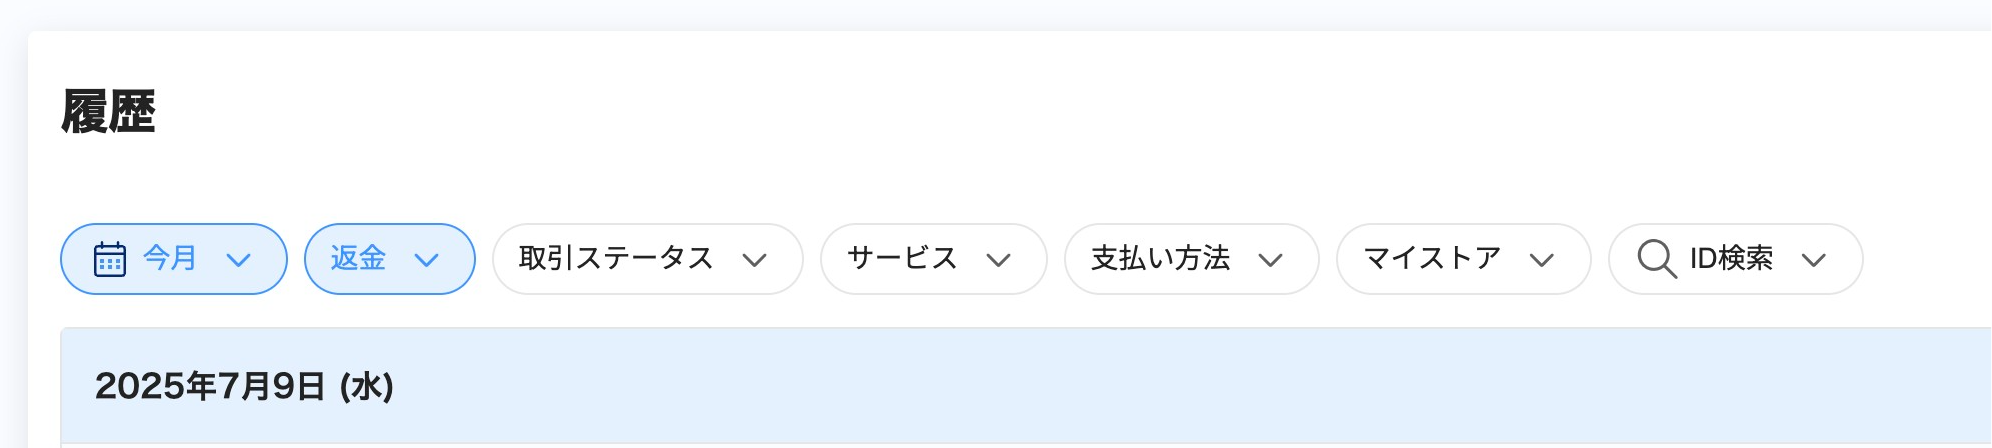Open the 取引ステータス filter
Image resolution: width=1992 pixels, height=448 pixels.
616,258
